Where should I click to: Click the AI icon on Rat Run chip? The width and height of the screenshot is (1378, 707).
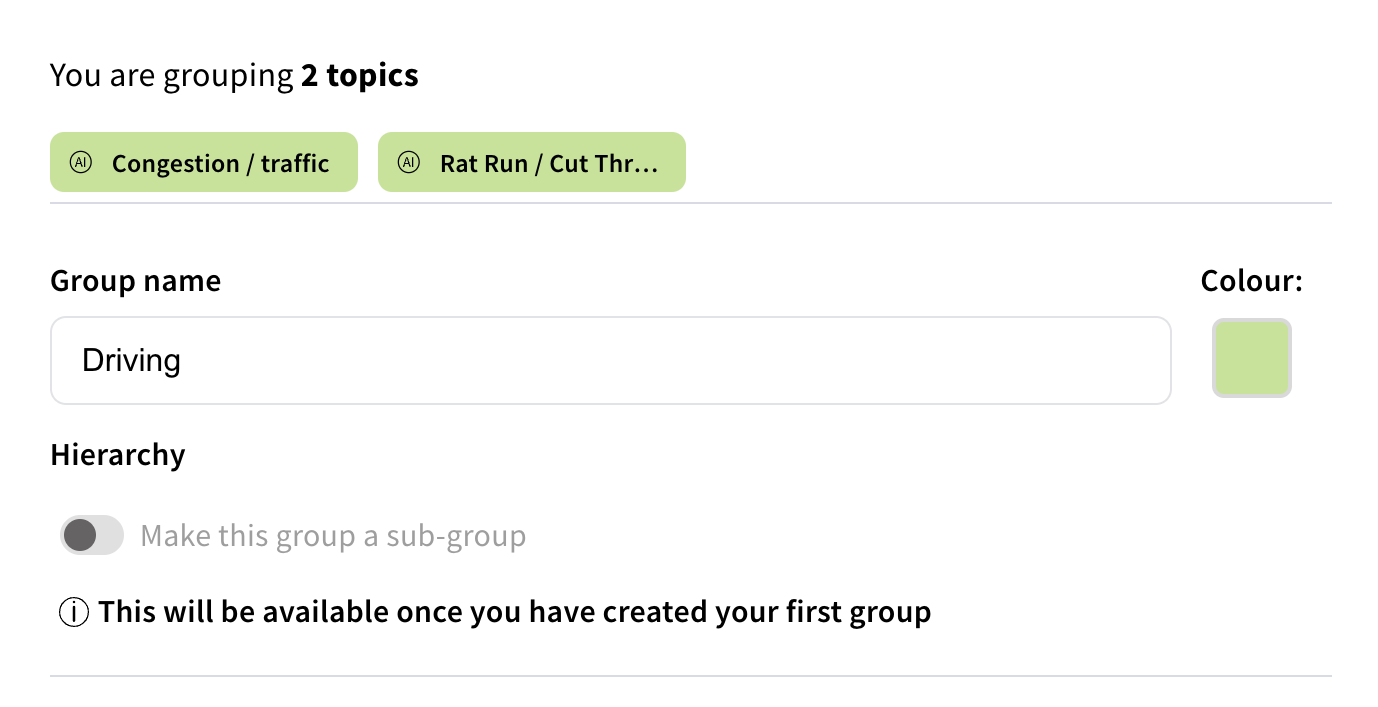pos(408,162)
